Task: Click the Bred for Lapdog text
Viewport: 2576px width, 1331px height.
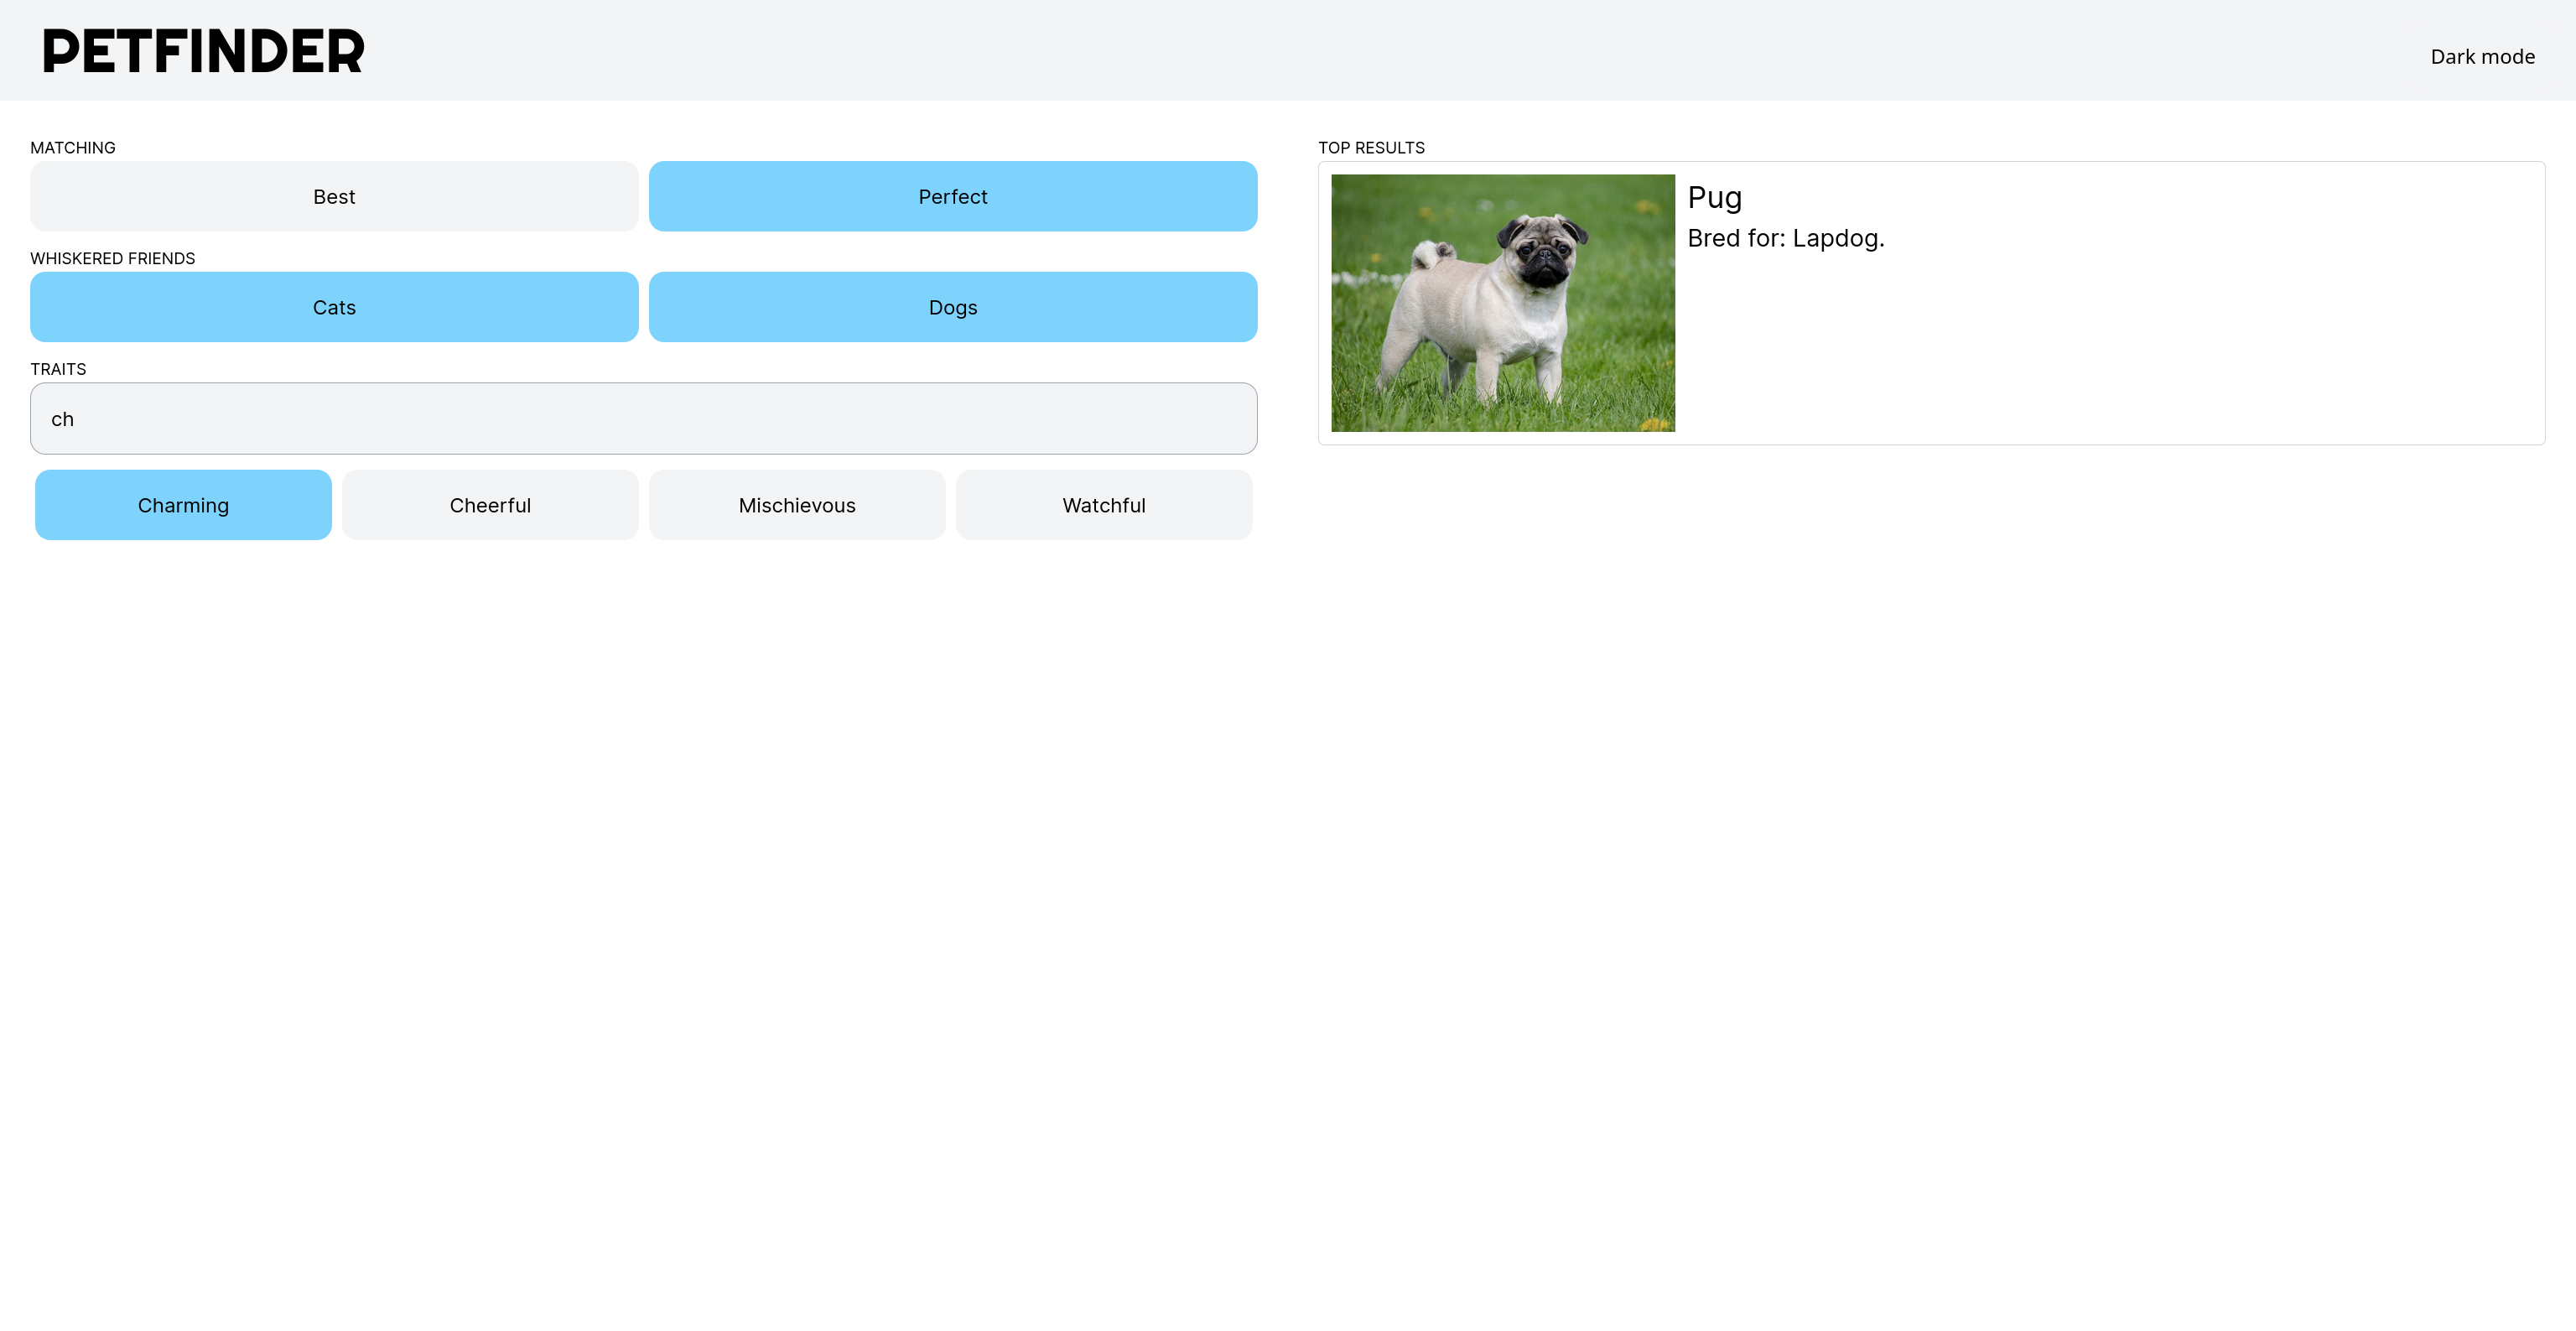Action: tap(1785, 237)
